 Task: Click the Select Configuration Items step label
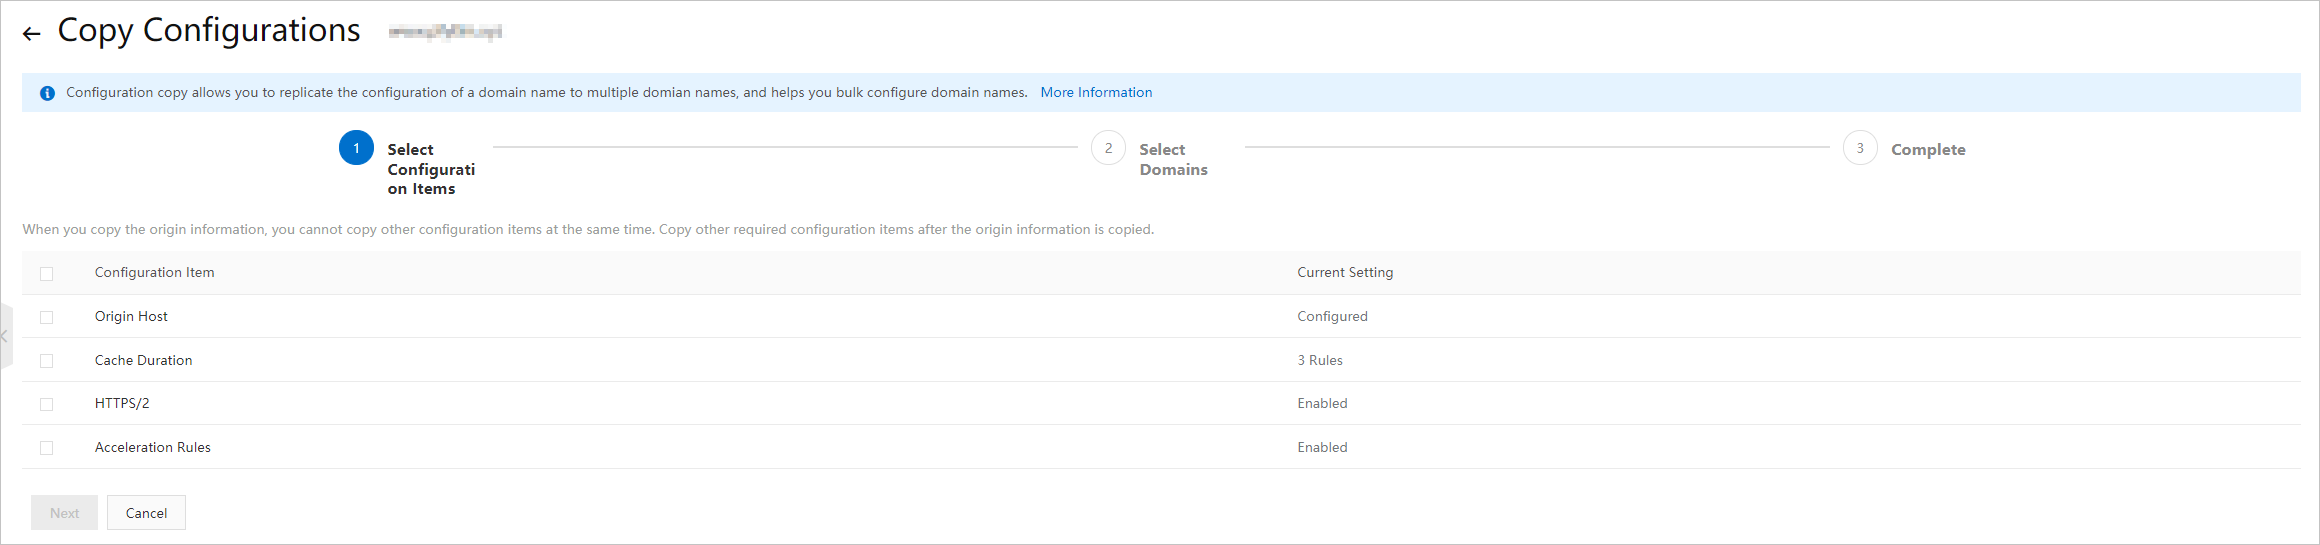(431, 169)
